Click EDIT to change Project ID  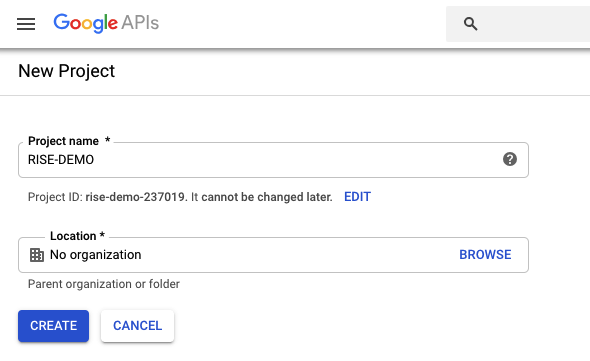(x=357, y=197)
